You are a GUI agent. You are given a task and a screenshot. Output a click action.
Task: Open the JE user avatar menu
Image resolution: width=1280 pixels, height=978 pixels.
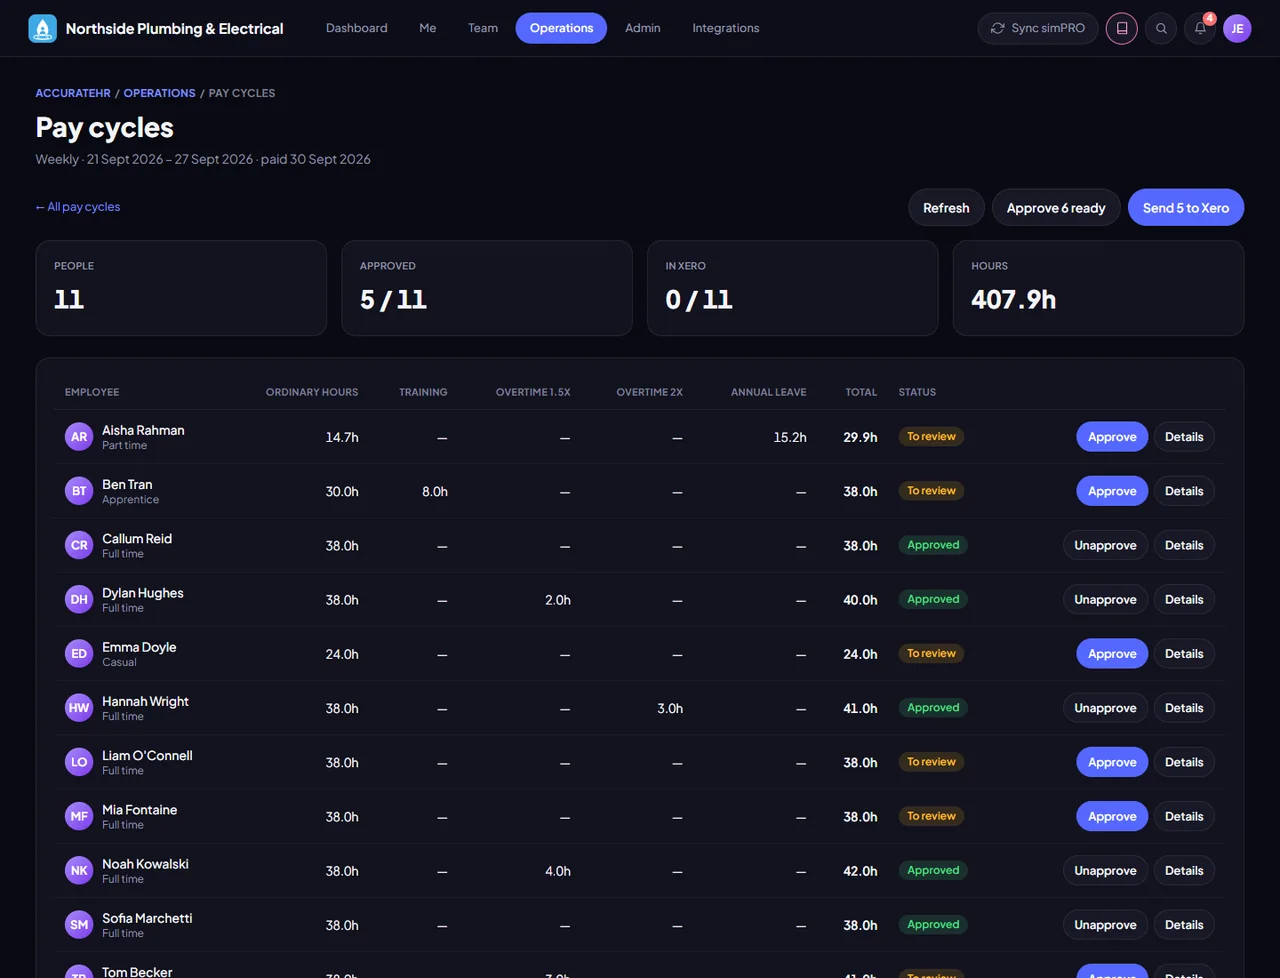point(1237,28)
